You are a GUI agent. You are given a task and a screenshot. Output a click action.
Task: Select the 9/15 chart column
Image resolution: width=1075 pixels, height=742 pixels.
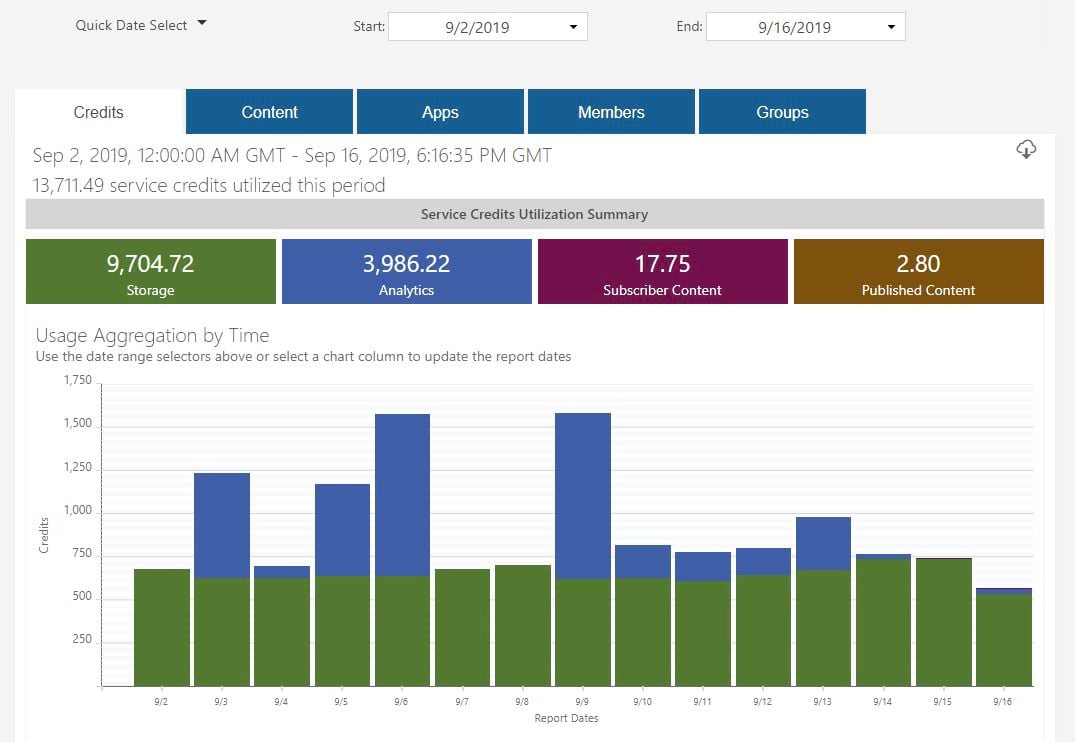pos(944,622)
